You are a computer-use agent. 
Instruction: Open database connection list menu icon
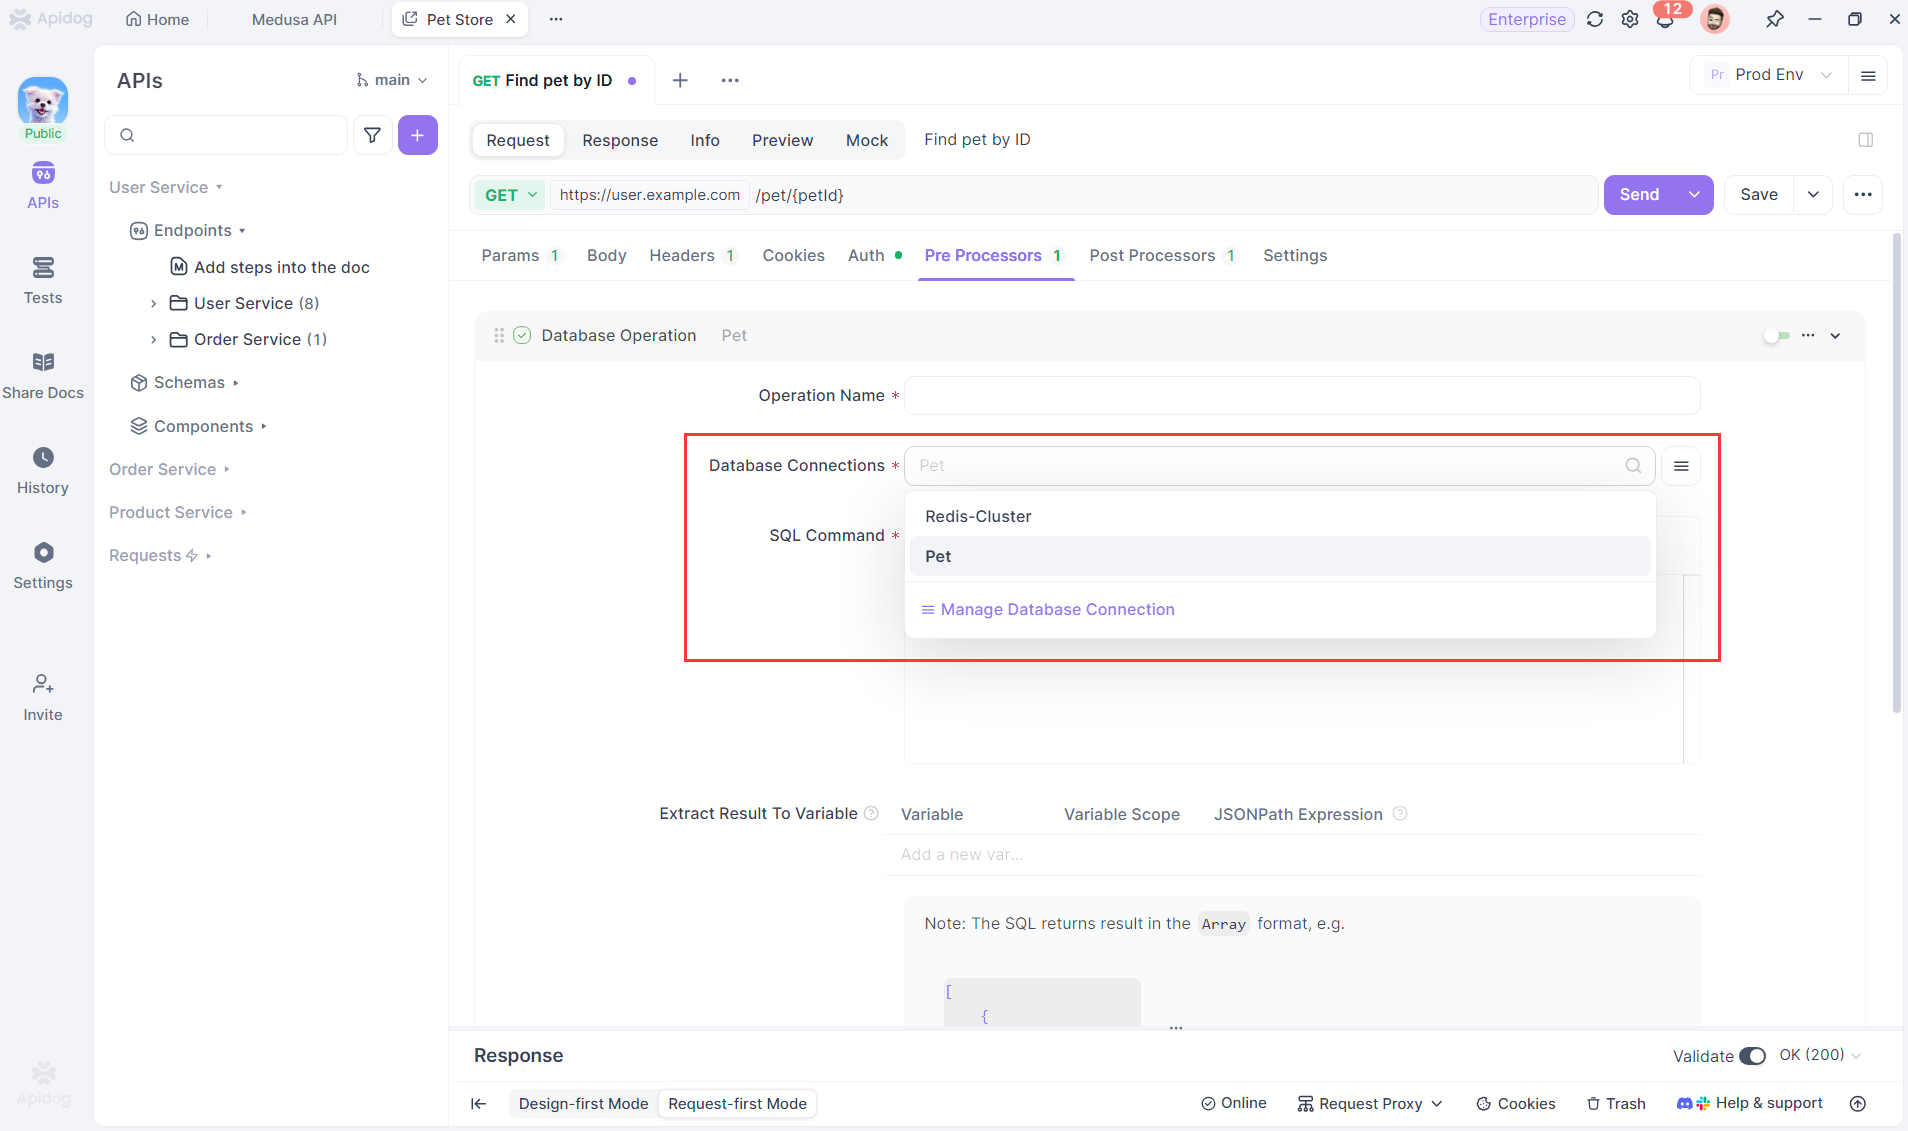point(1681,466)
